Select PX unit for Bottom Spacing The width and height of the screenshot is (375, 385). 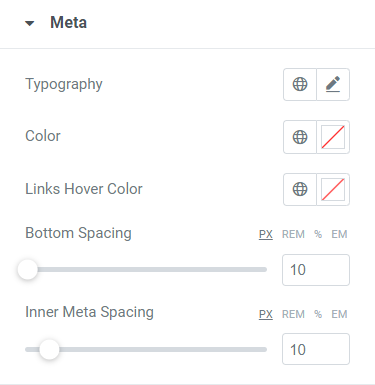[266, 234]
